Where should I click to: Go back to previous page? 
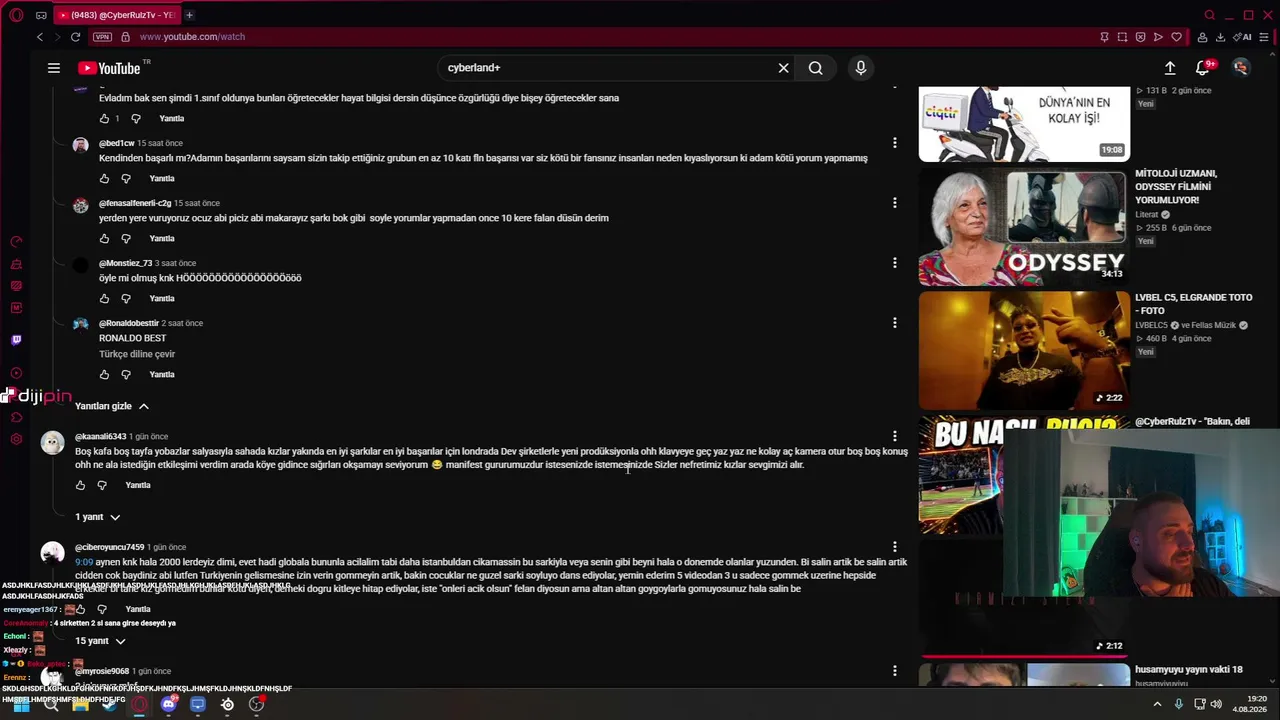click(40, 37)
